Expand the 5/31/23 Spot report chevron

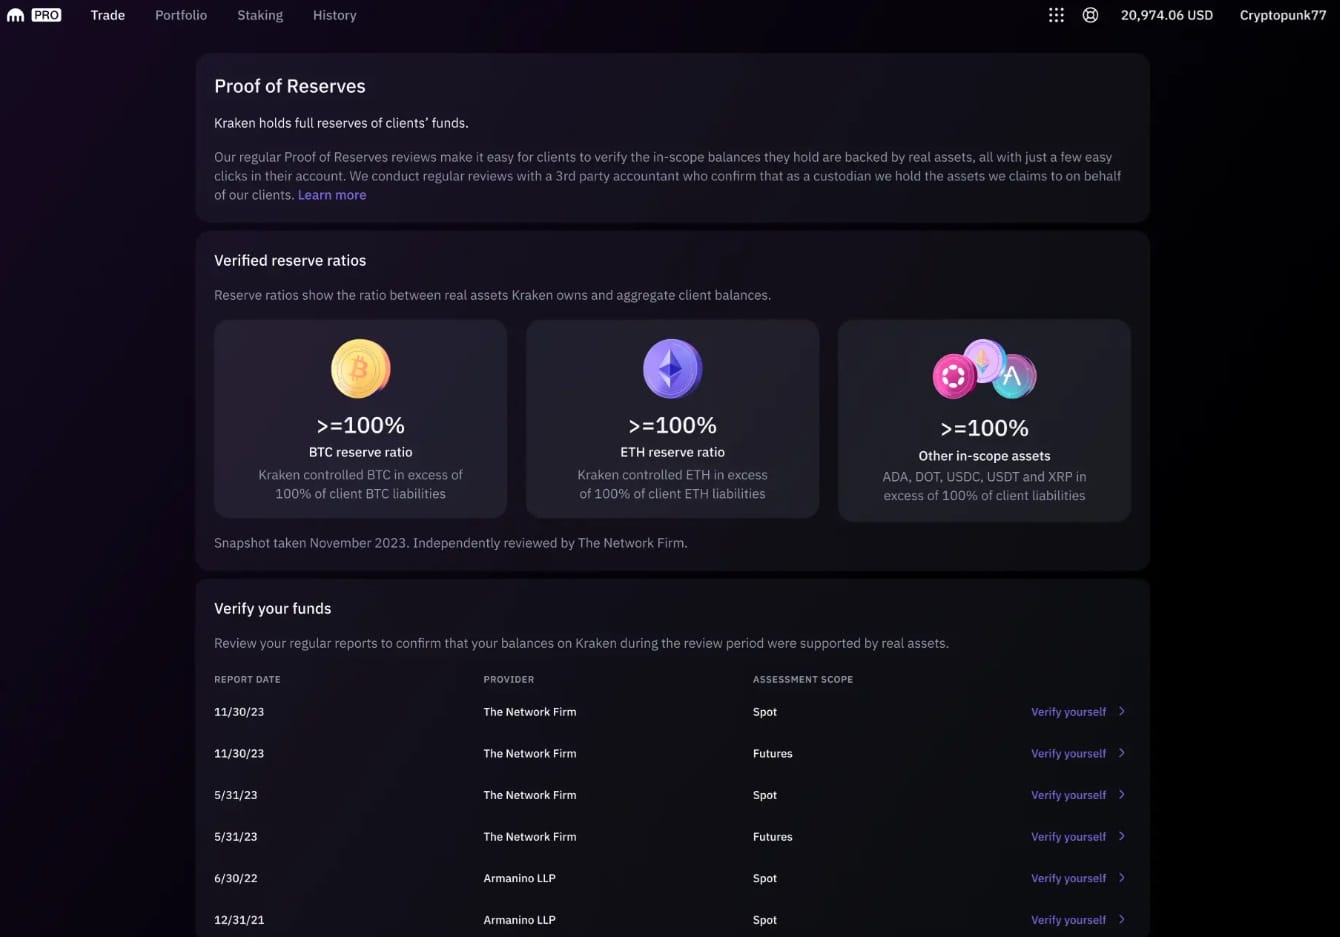coord(1122,795)
